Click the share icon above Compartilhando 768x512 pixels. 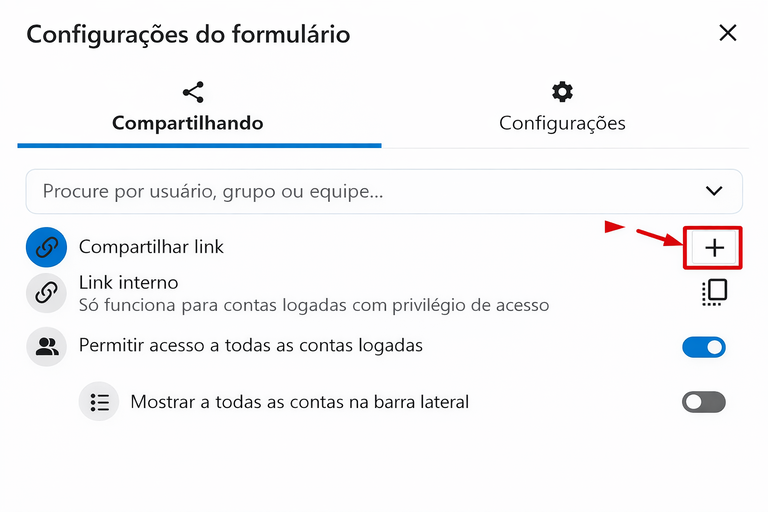194,93
